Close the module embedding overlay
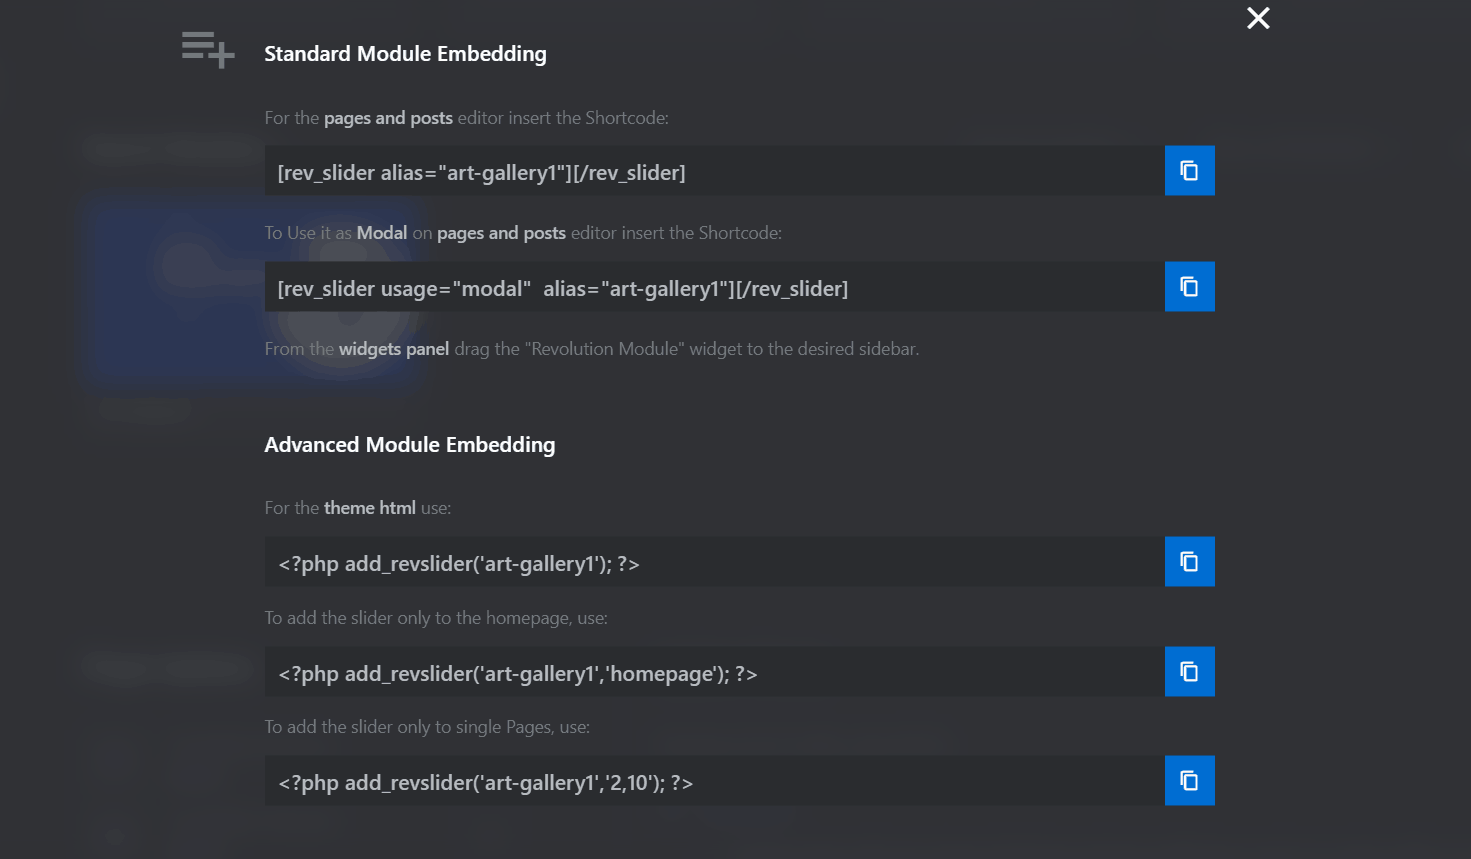Screen dimensions: 1471x859 click(1258, 18)
